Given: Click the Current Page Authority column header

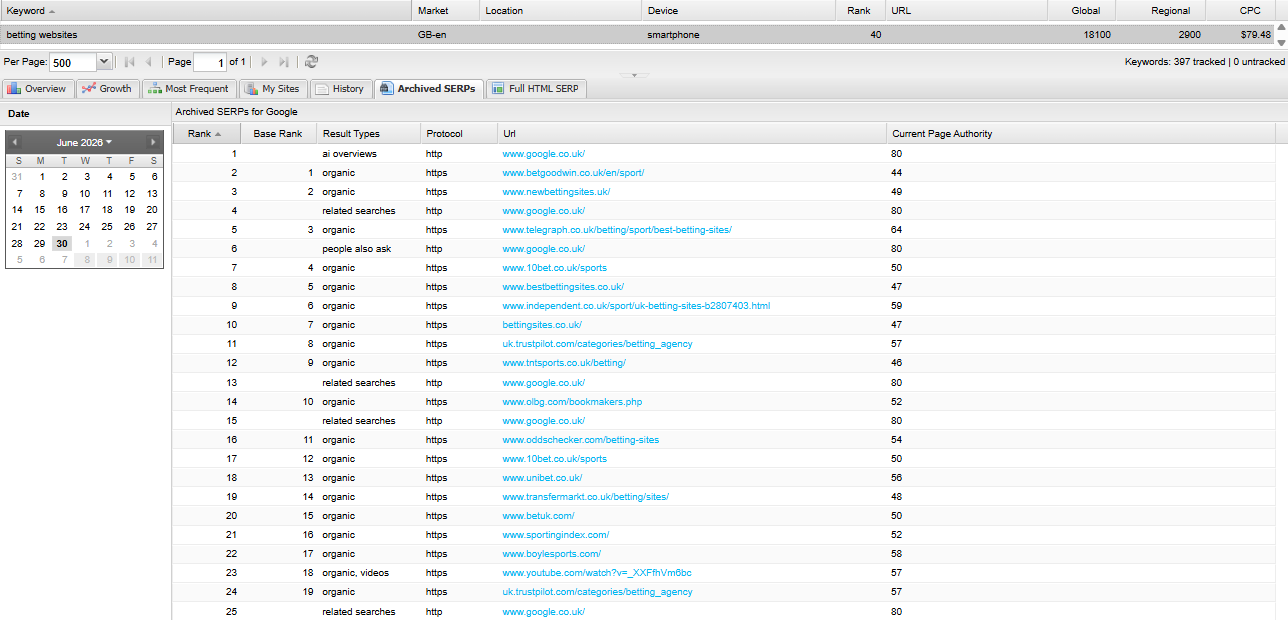Looking at the screenshot, I should point(1081,133).
